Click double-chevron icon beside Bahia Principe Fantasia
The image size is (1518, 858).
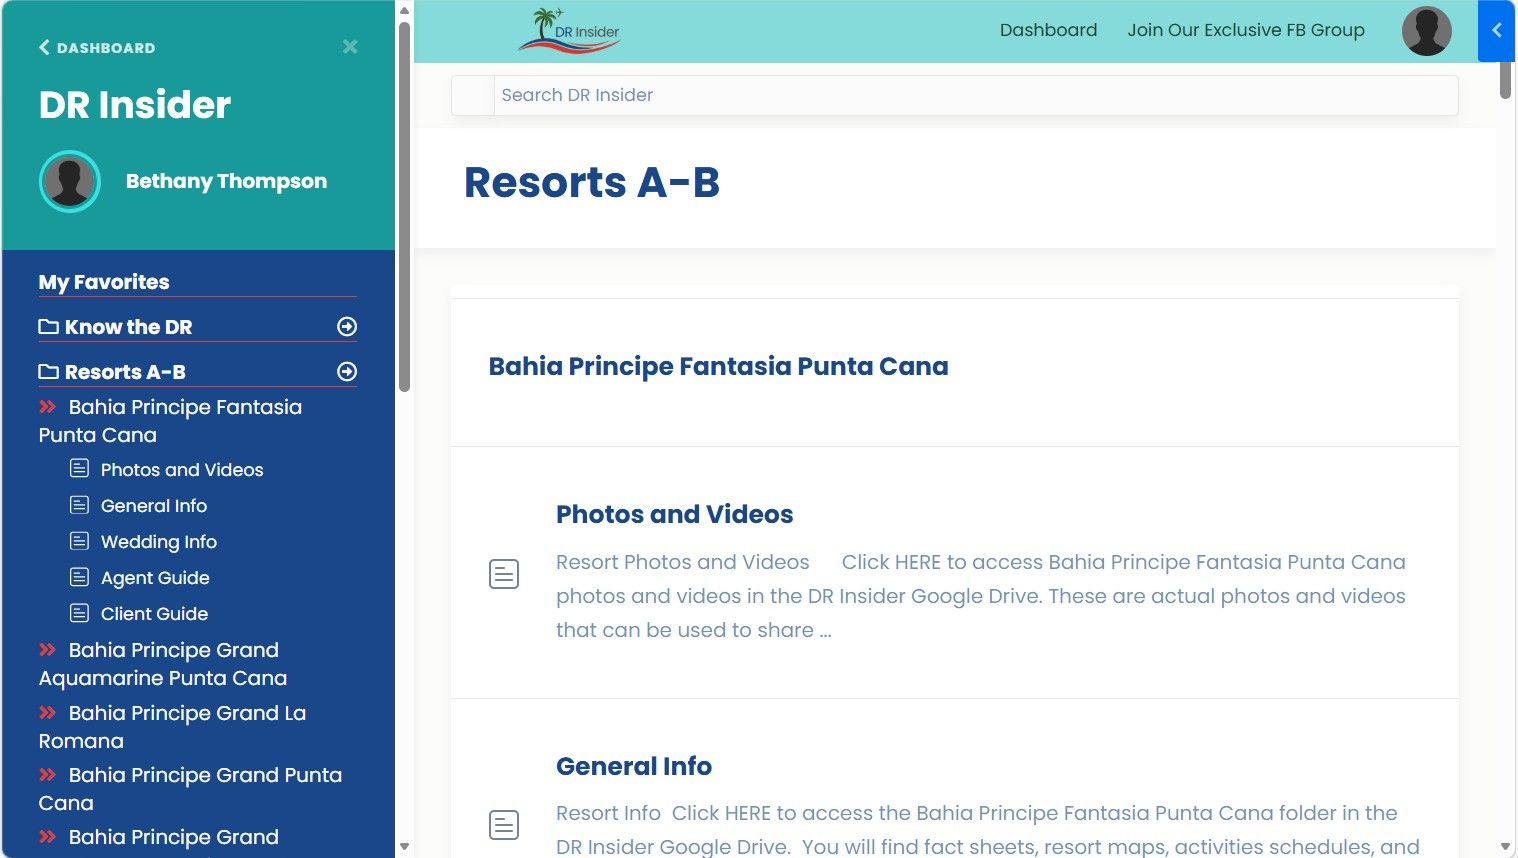48,406
